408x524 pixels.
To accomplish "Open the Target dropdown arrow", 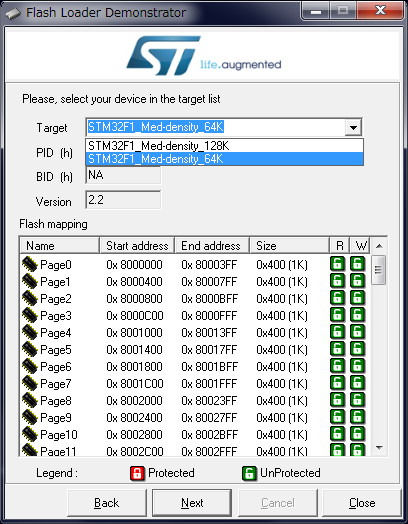I will [353, 127].
